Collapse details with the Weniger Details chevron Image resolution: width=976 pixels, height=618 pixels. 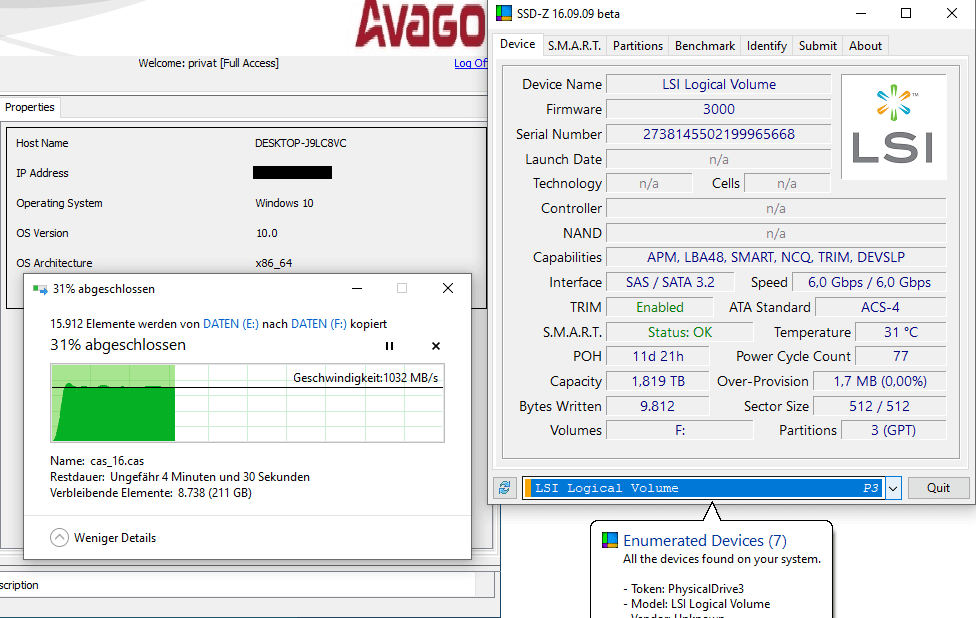click(x=59, y=538)
